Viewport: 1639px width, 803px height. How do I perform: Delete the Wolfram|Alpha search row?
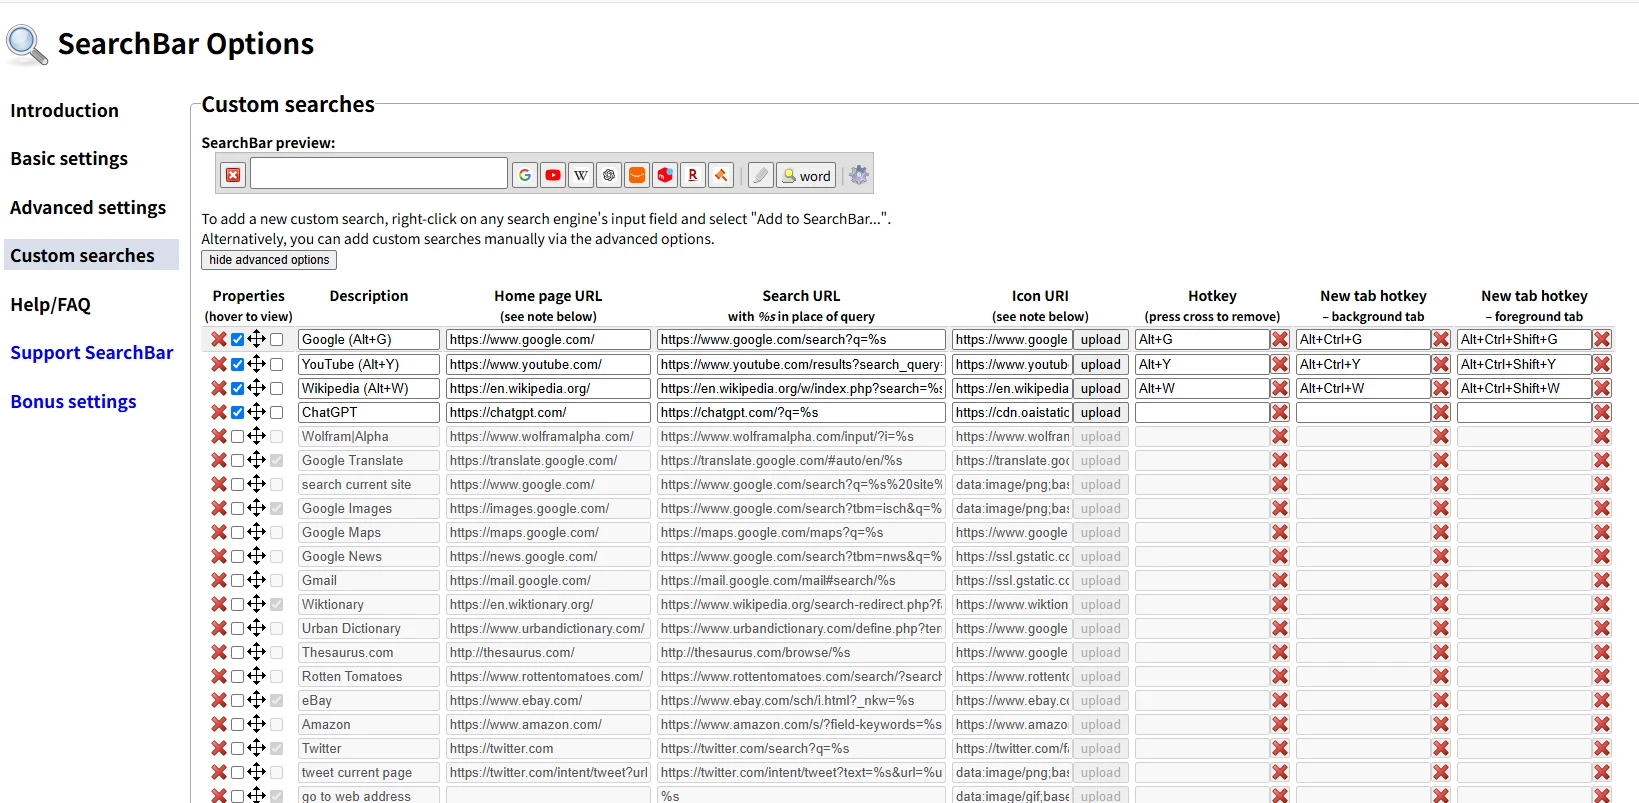coord(218,436)
